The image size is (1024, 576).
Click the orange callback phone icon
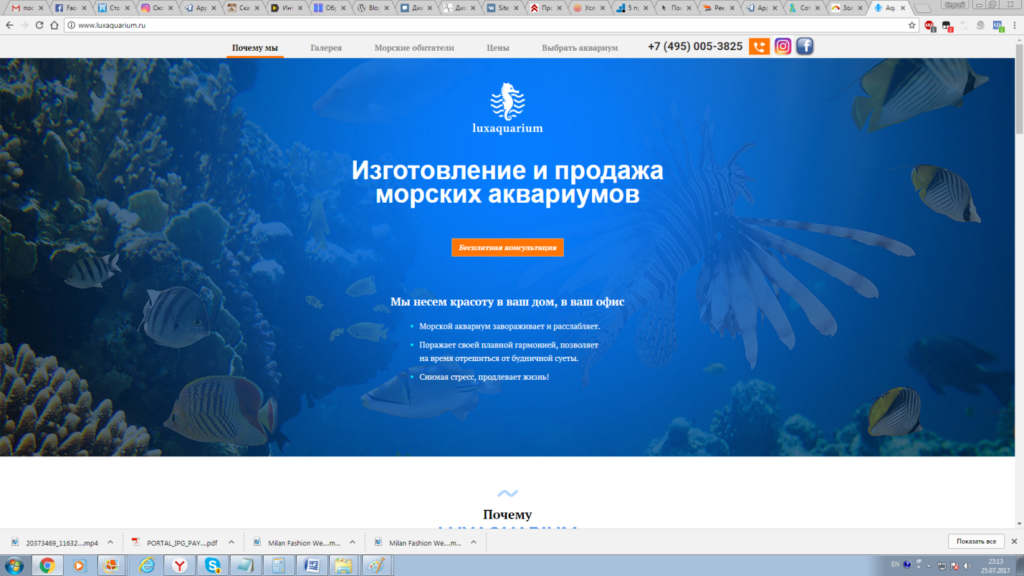(x=759, y=46)
